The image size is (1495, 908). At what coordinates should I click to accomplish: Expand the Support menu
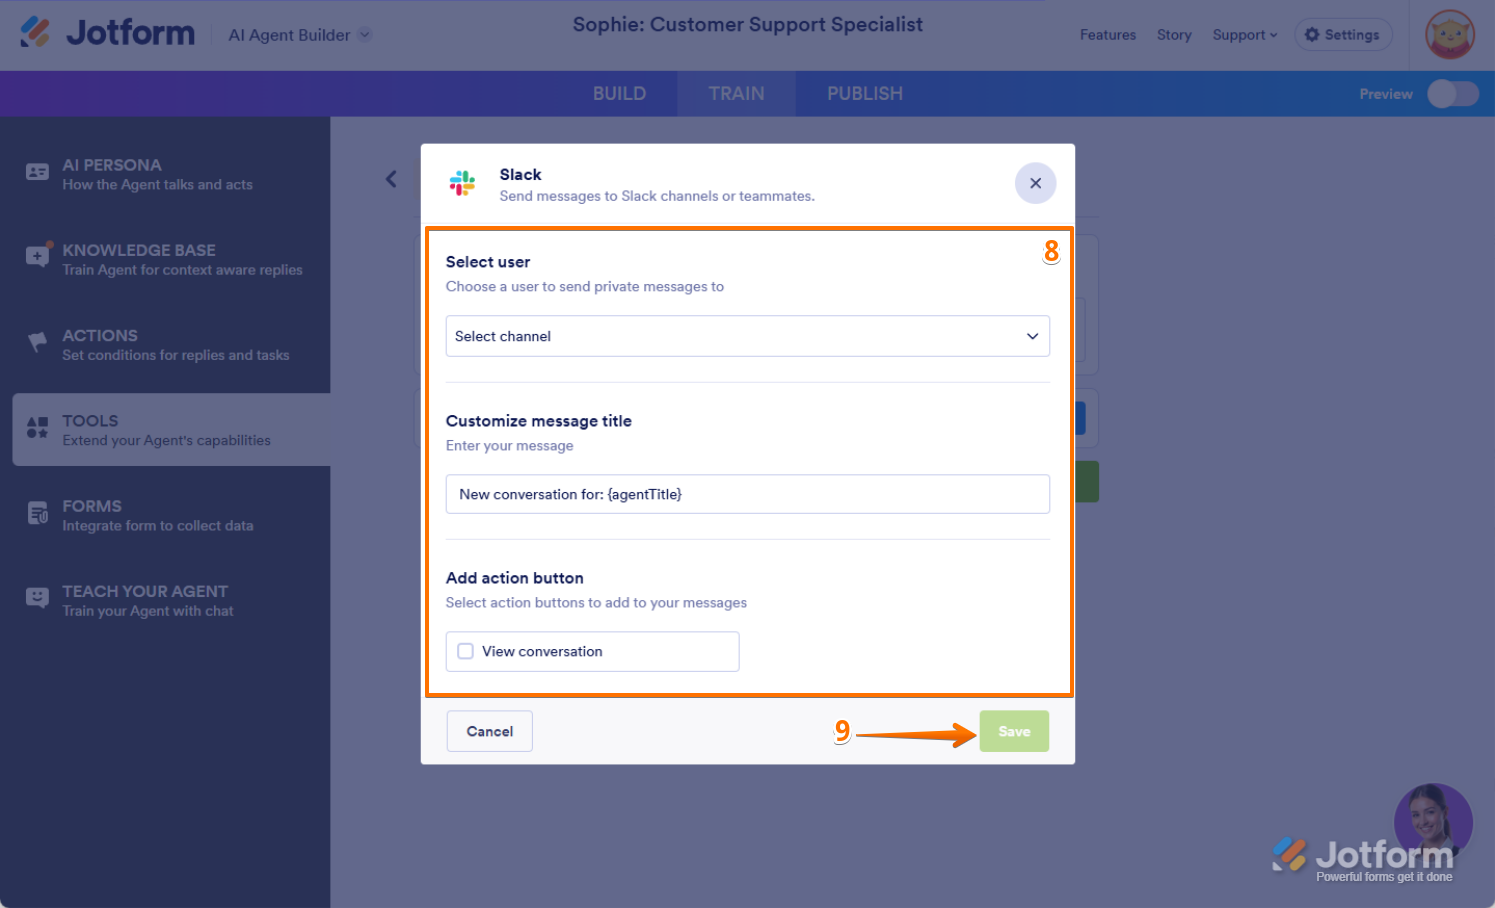tap(1244, 35)
